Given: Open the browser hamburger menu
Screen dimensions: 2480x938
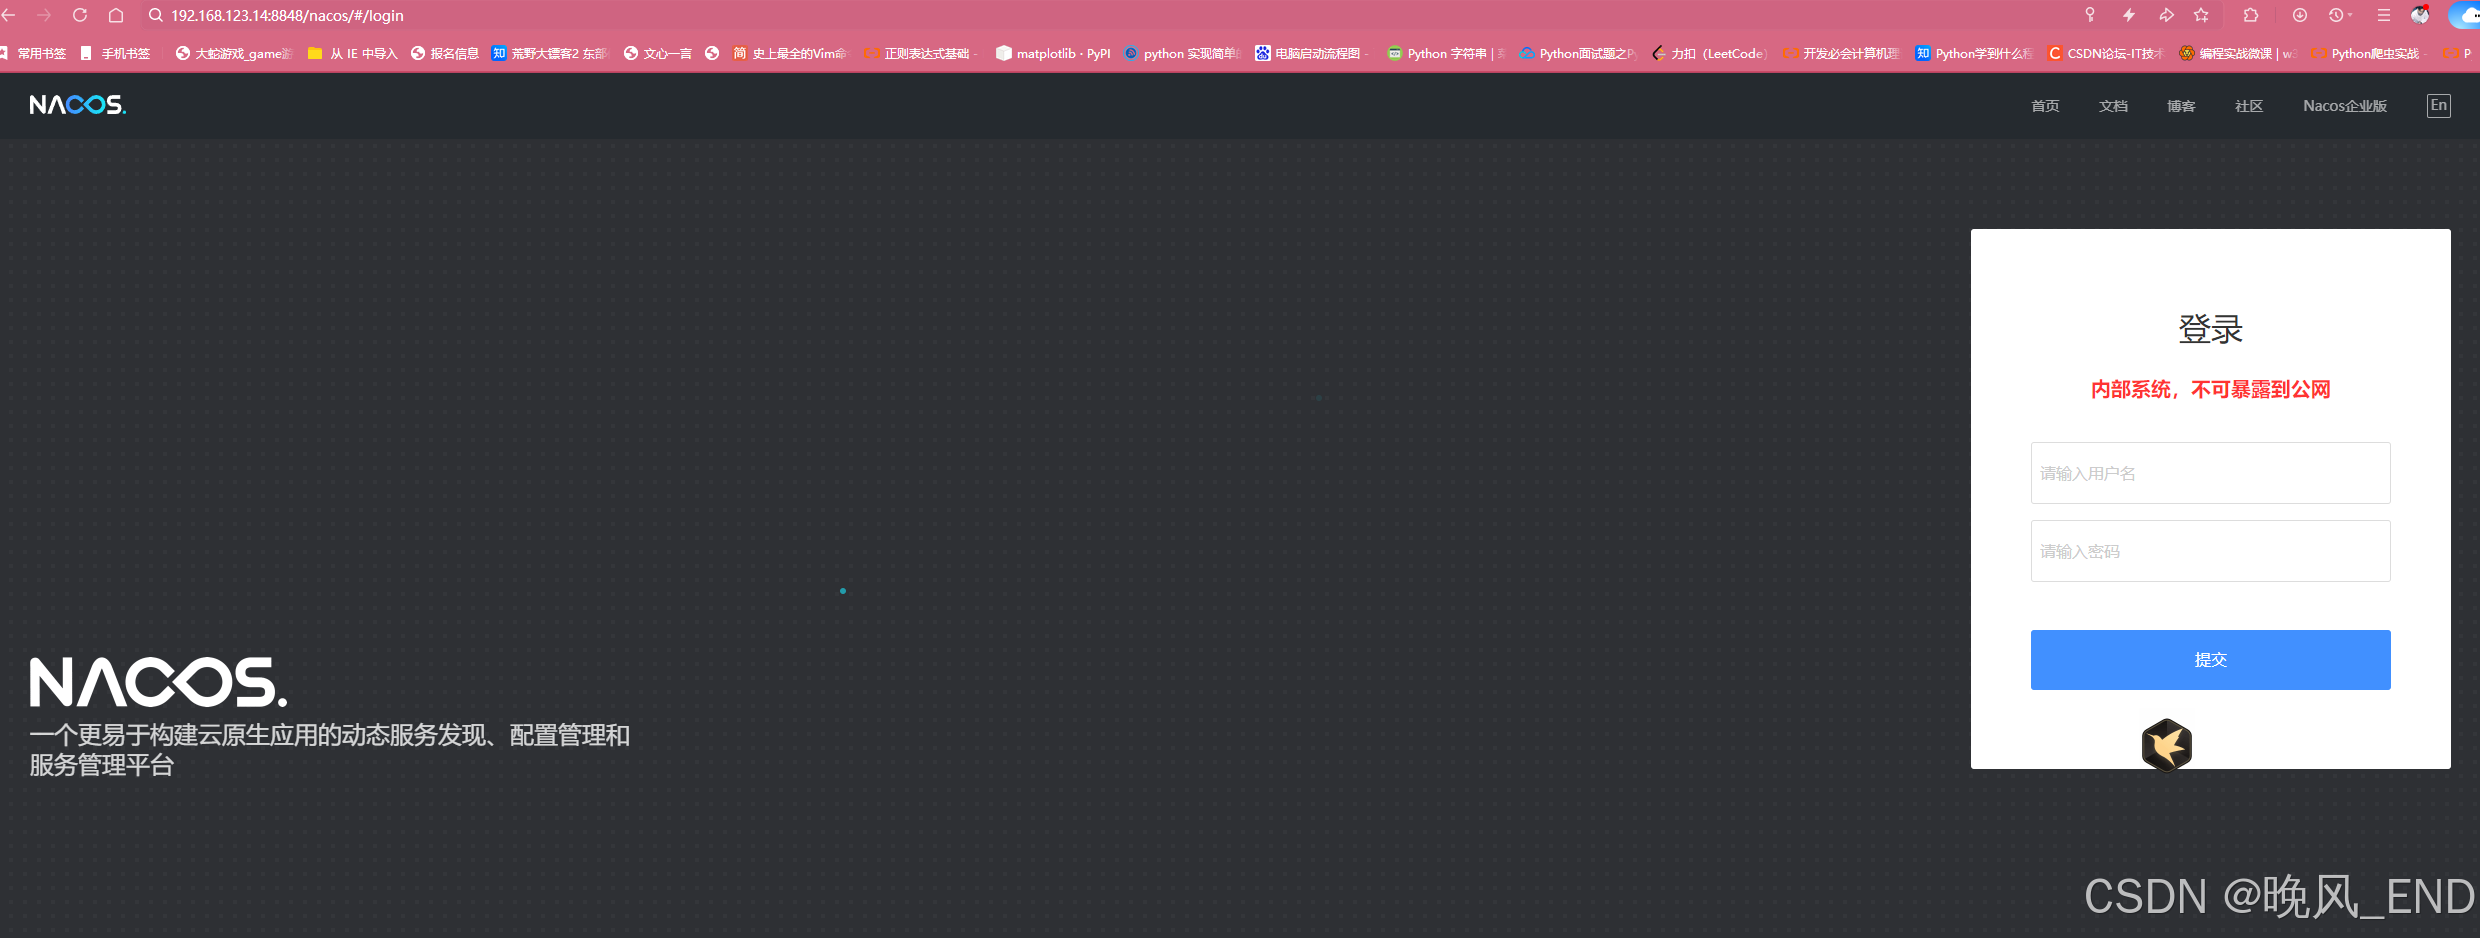Looking at the screenshot, I should tap(2383, 15).
